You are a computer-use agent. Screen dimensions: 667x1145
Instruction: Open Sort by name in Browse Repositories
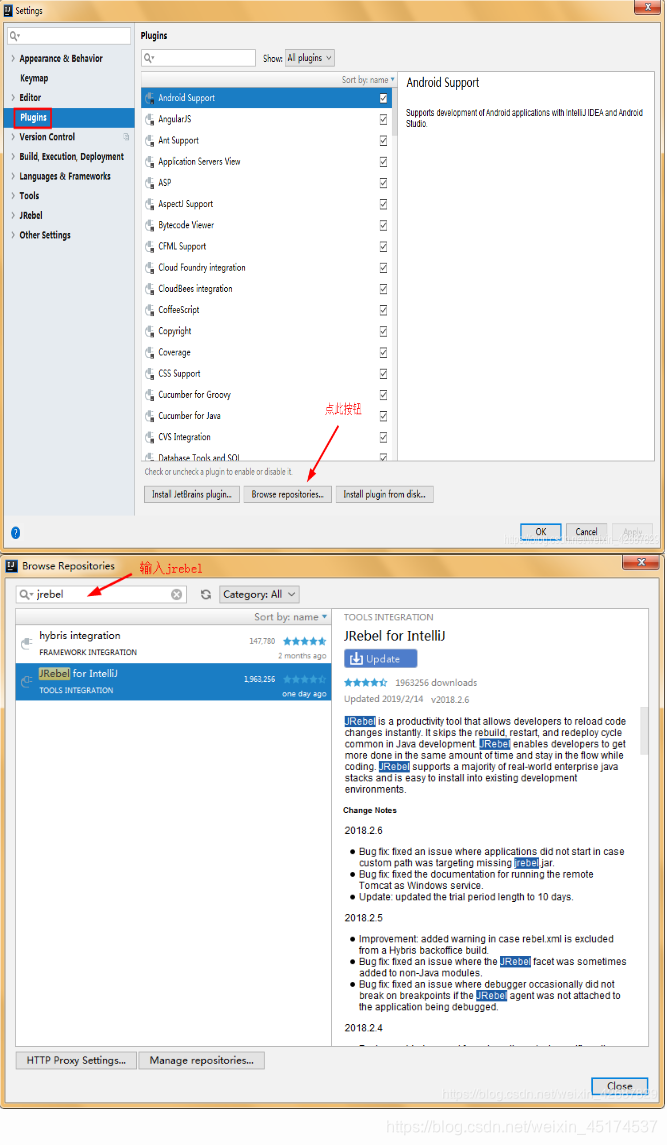click(x=290, y=617)
